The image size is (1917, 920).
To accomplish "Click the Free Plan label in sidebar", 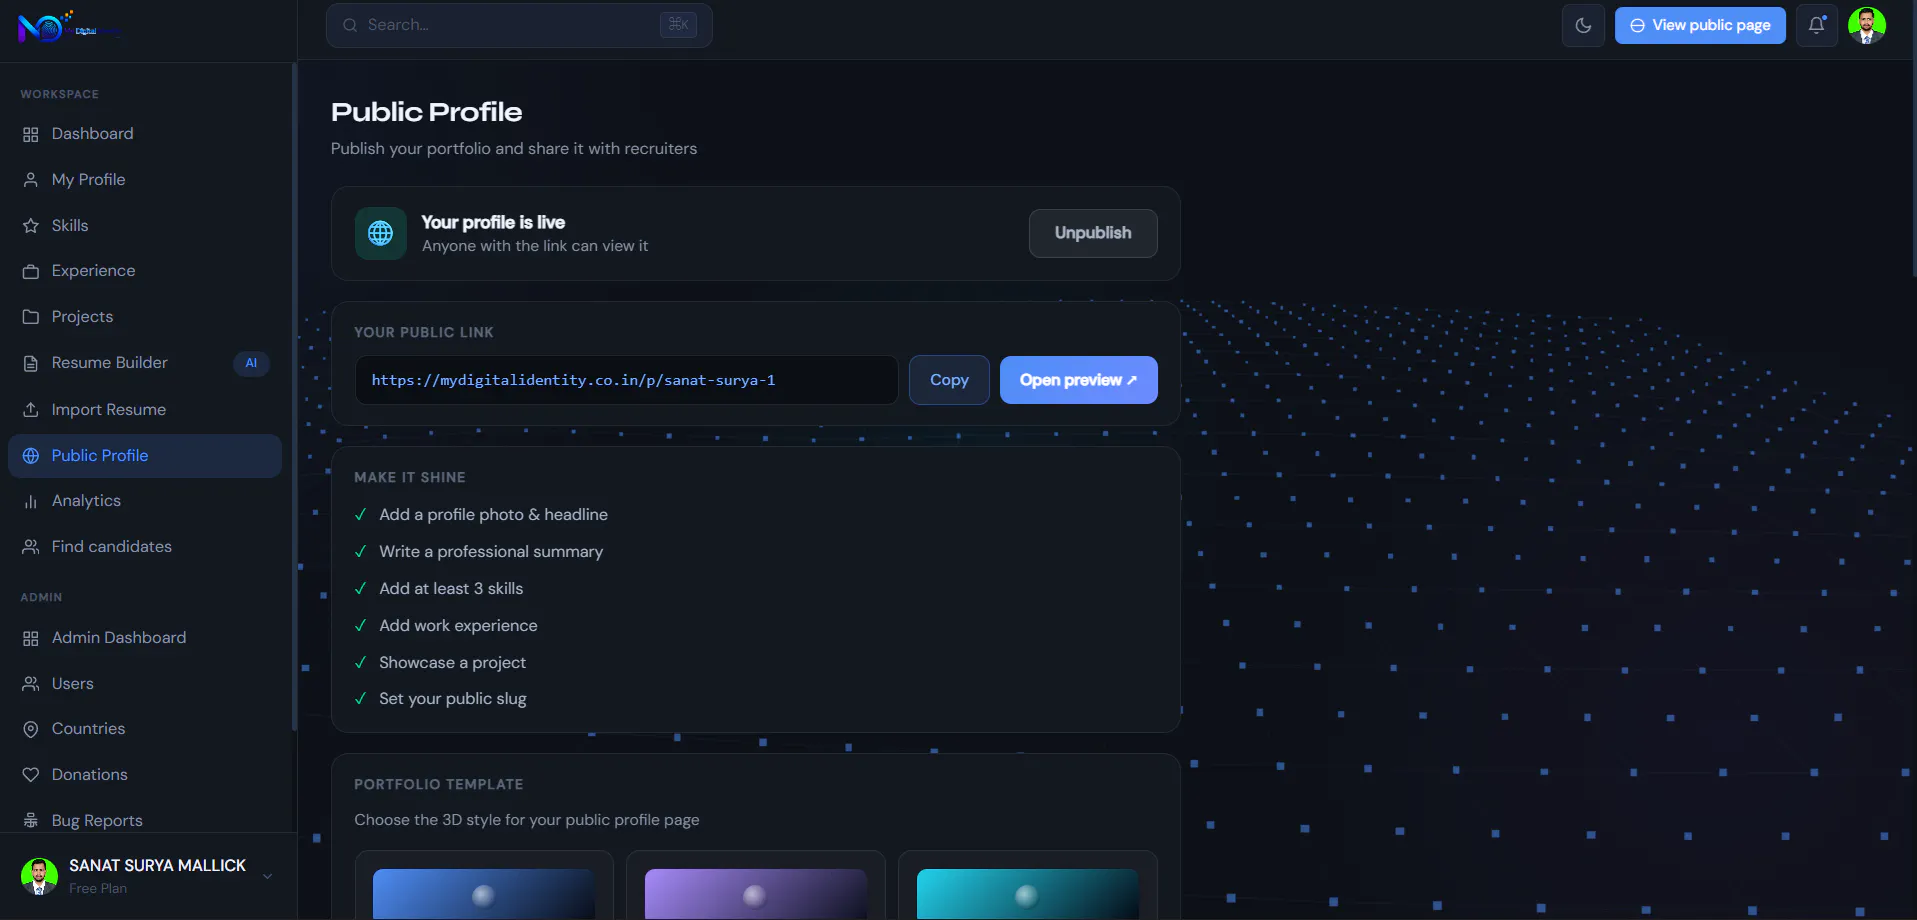I will (98, 889).
